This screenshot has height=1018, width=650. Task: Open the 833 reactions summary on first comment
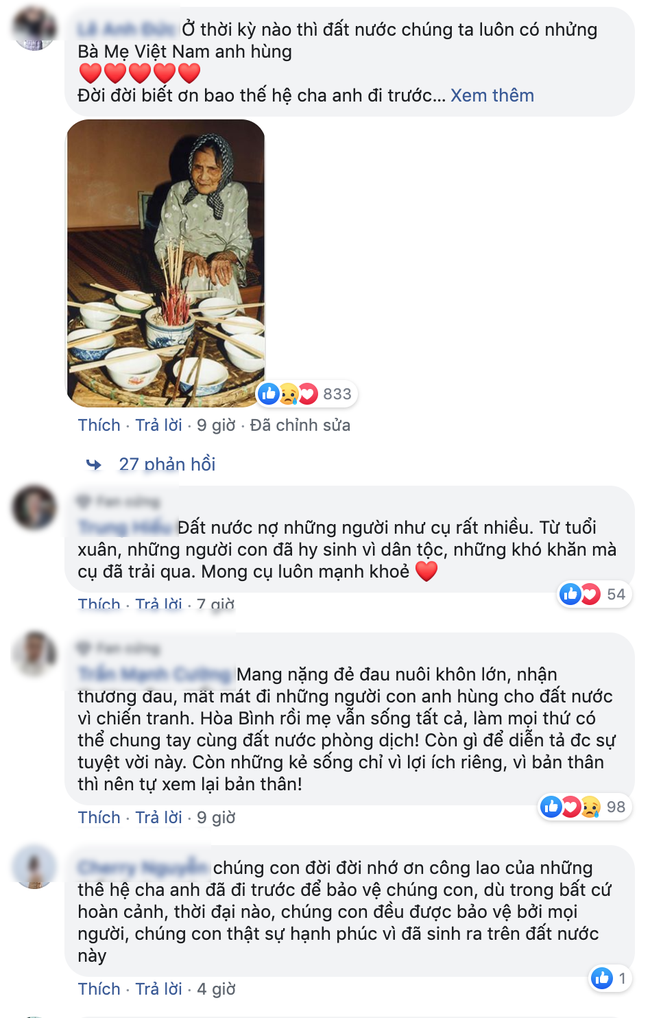(x=306, y=393)
